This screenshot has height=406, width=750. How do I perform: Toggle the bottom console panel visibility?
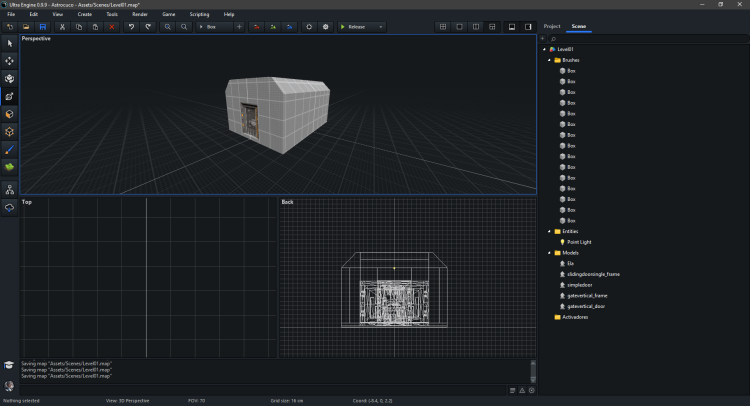click(510, 26)
